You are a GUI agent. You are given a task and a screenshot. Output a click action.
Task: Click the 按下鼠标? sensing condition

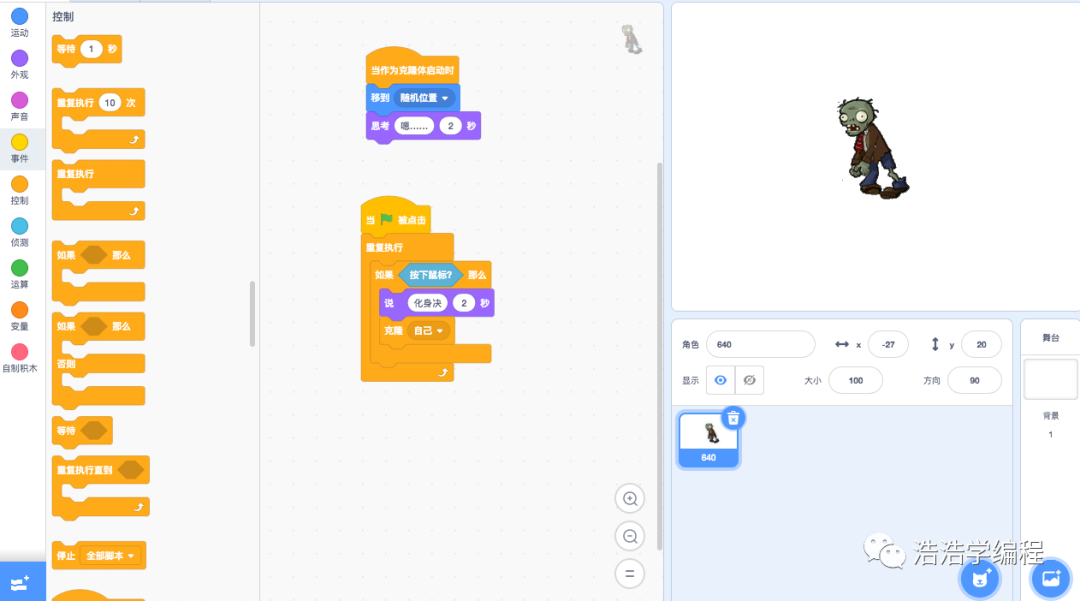click(430, 275)
